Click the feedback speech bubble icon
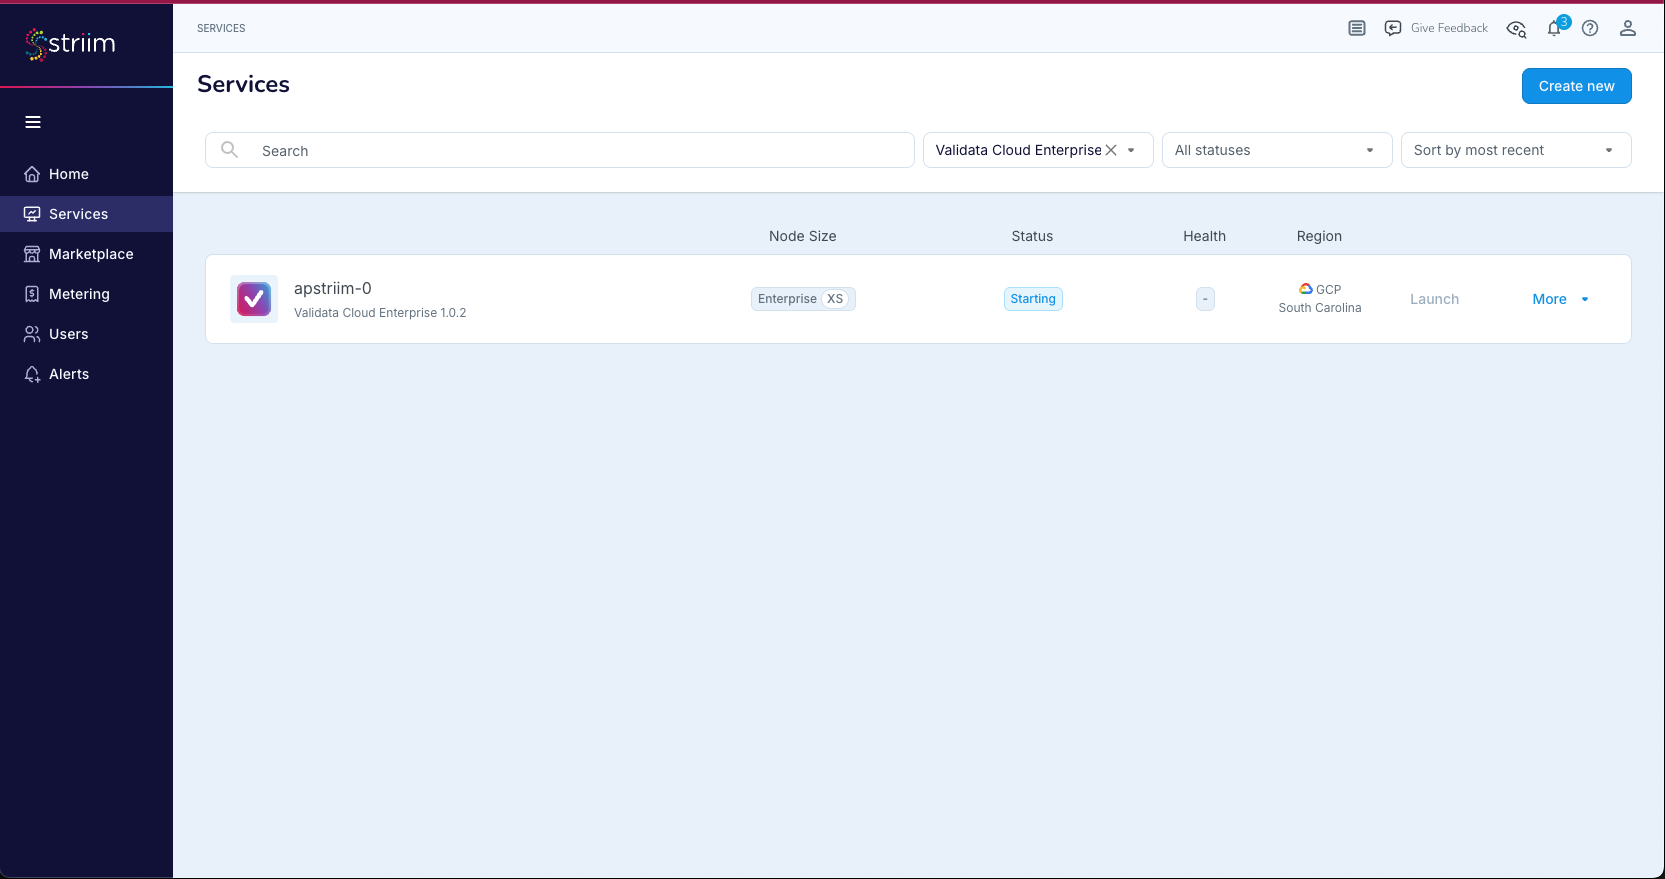 1393,28
